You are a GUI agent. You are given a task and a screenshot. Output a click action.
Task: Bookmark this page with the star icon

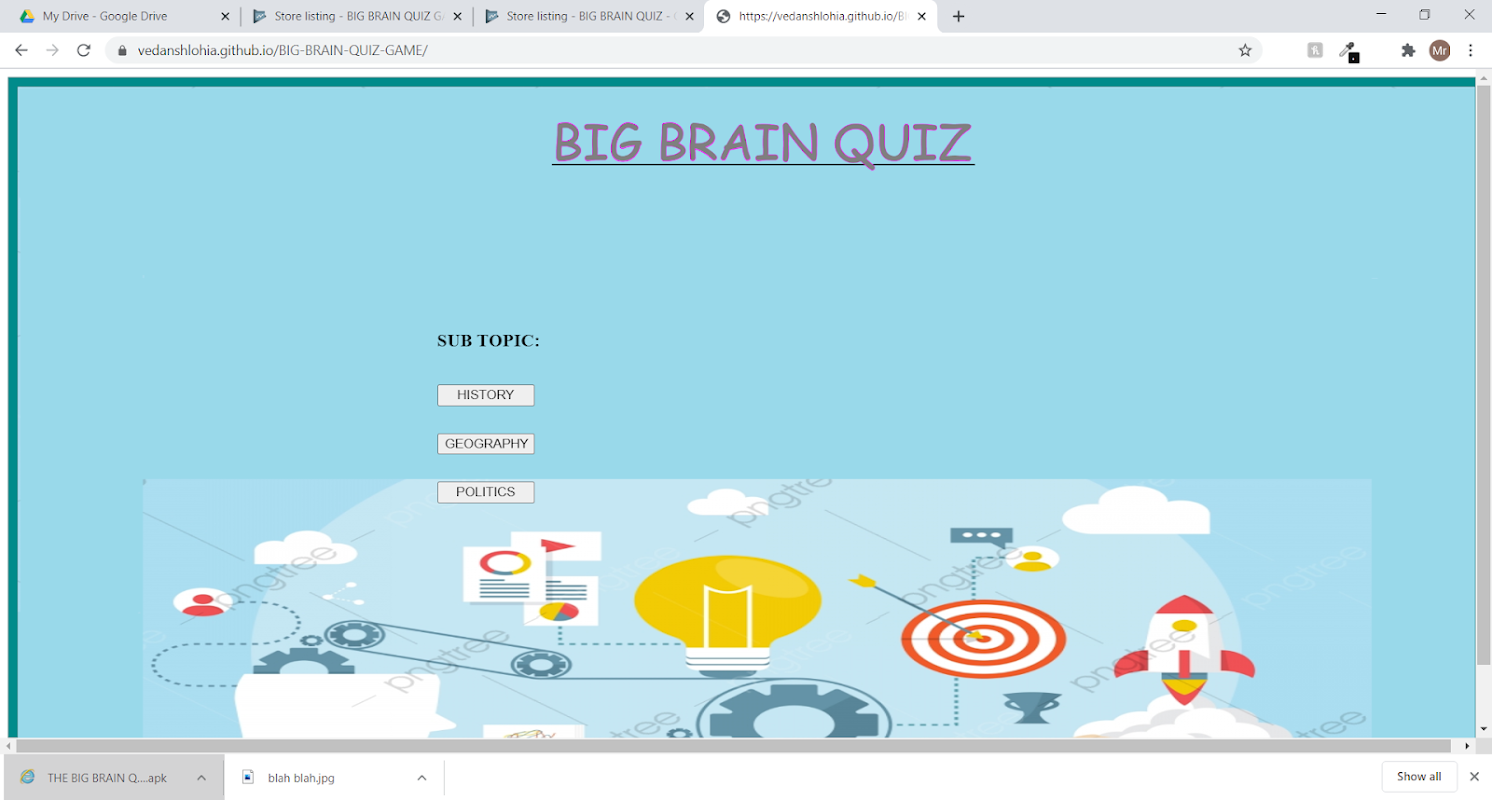pos(1245,50)
